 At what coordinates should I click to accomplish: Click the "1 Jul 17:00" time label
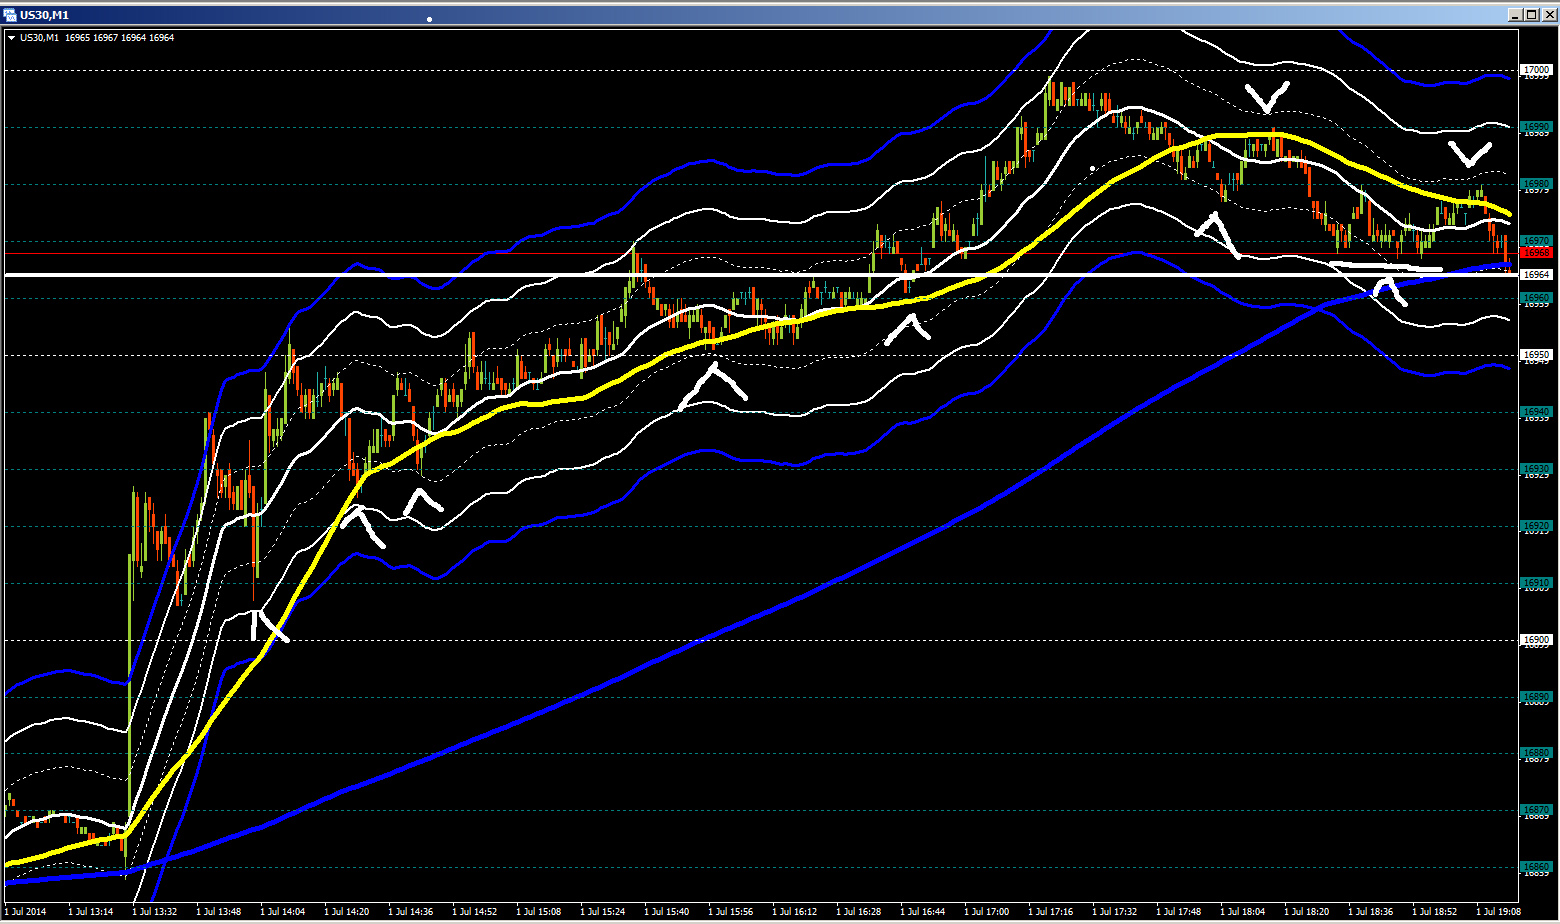(986, 912)
